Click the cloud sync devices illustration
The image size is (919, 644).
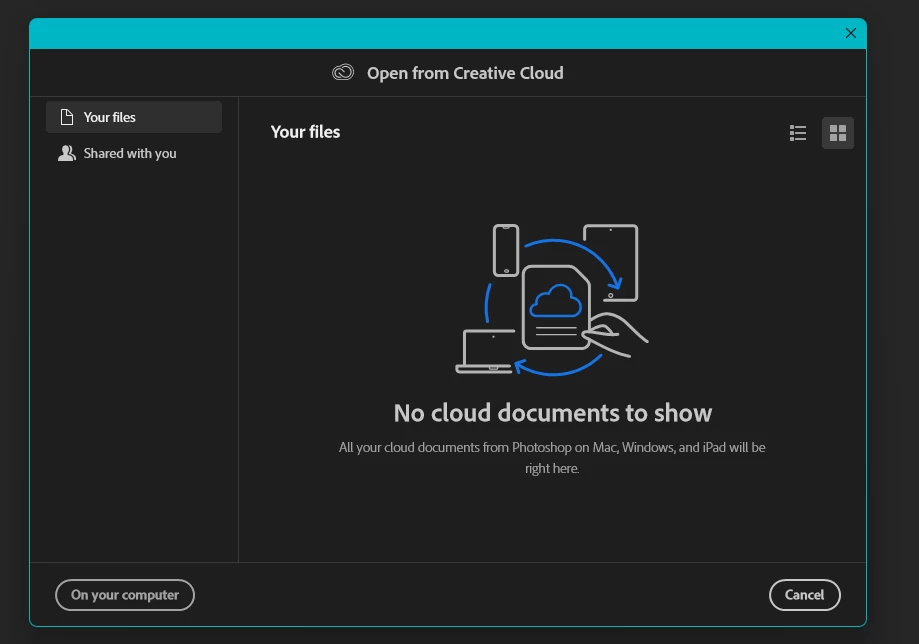pyautogui.click(x=552, y=299)
